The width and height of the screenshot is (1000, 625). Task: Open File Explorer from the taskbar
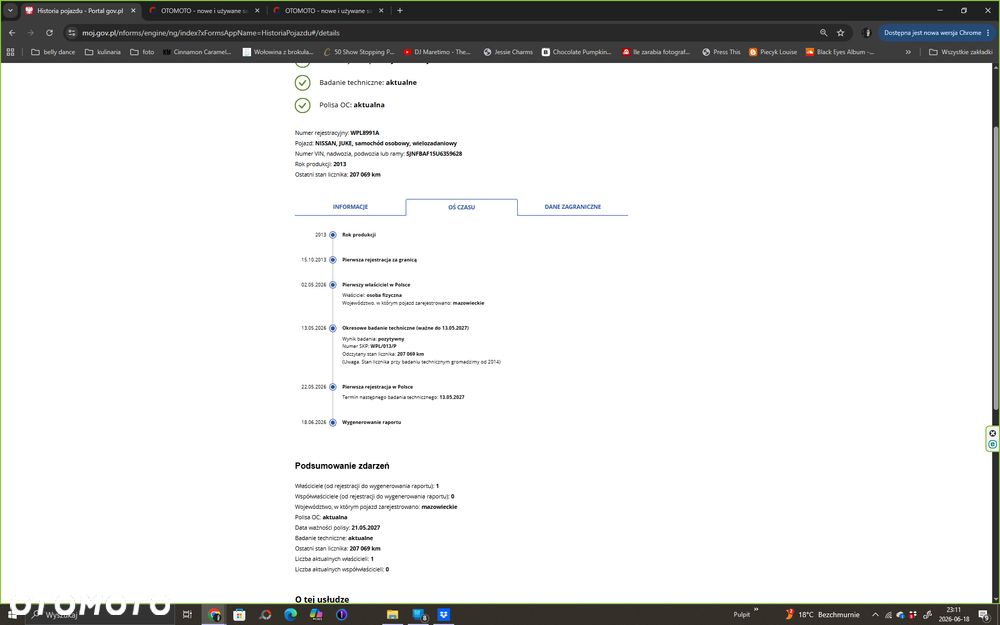point(392,614)
